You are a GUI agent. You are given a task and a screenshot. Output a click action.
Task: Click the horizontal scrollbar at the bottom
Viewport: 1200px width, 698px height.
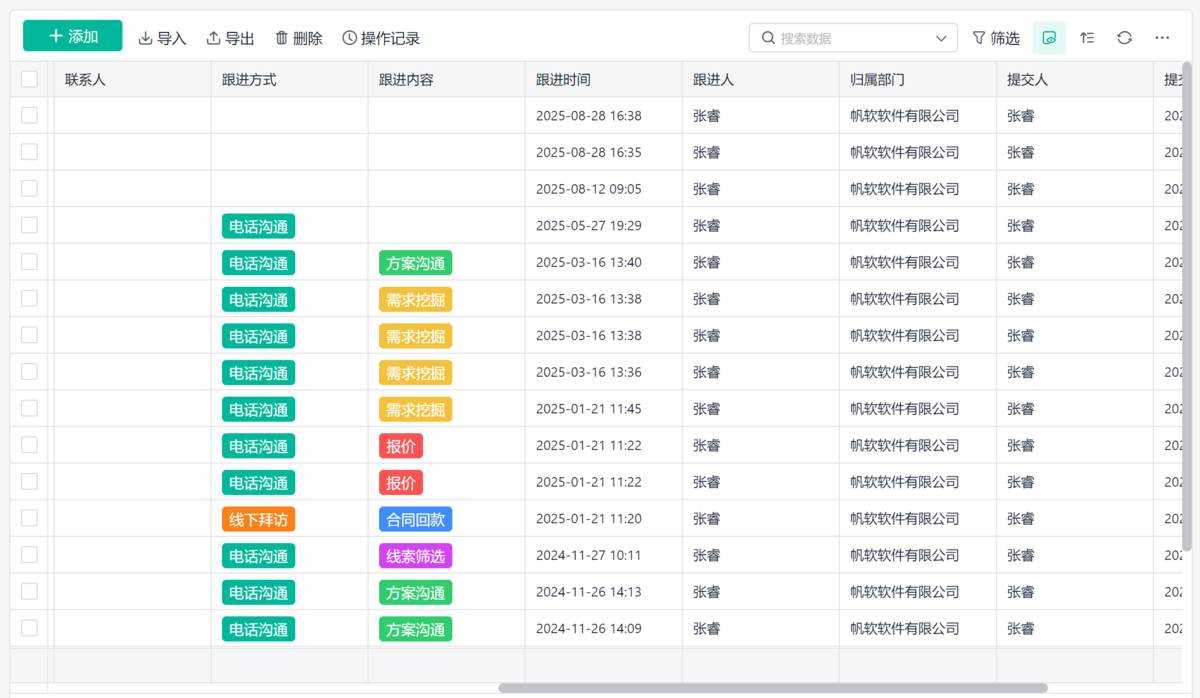pos(772,688)
